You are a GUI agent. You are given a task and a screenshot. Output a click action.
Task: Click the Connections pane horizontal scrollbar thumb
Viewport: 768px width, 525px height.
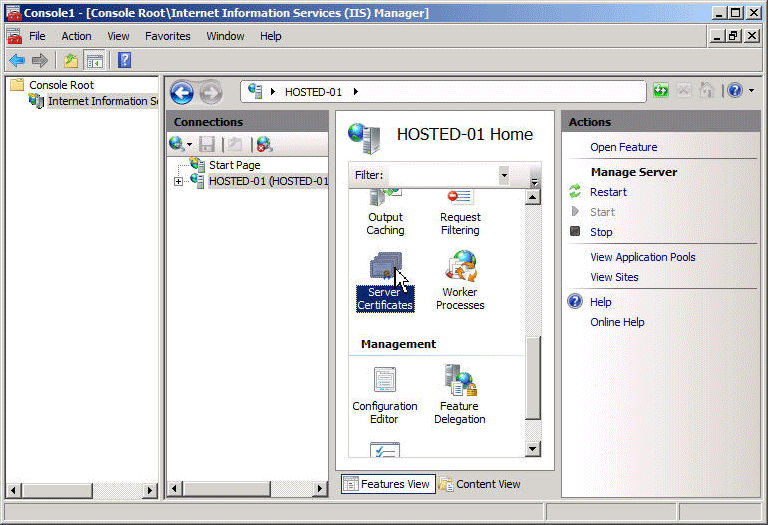227,488
